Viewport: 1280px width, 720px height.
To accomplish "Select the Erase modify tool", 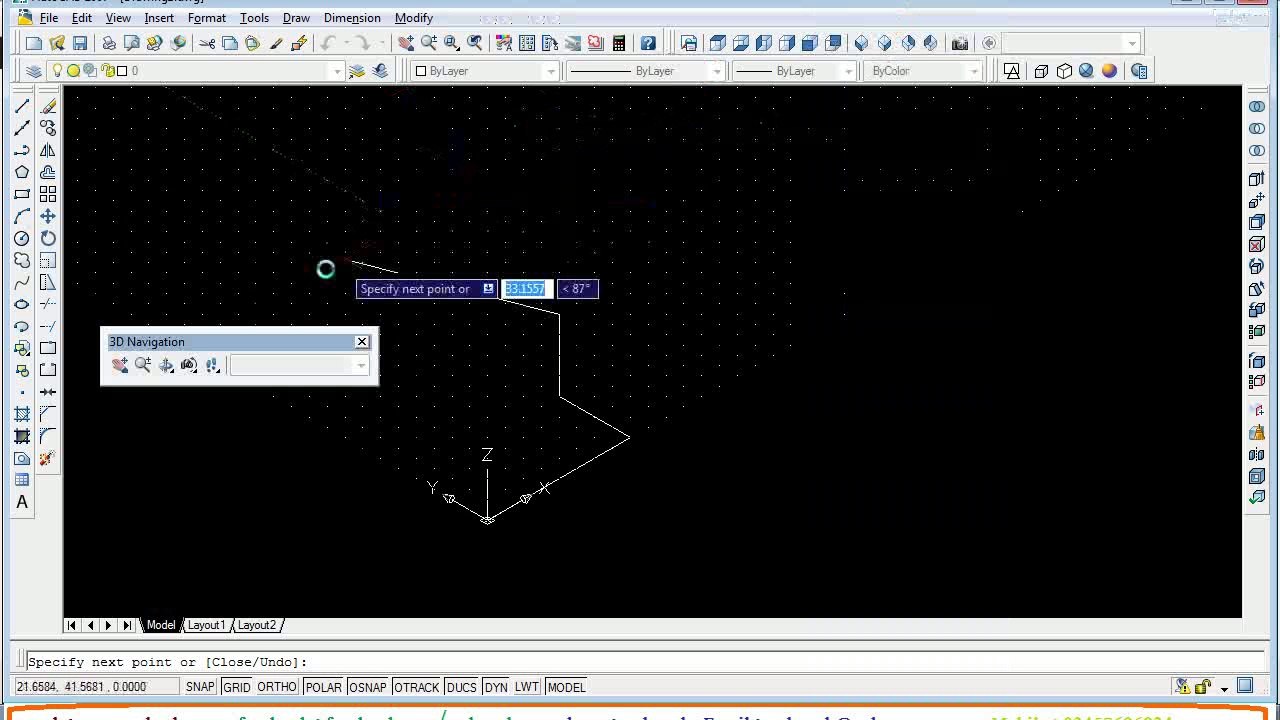I will pos(48,106).
